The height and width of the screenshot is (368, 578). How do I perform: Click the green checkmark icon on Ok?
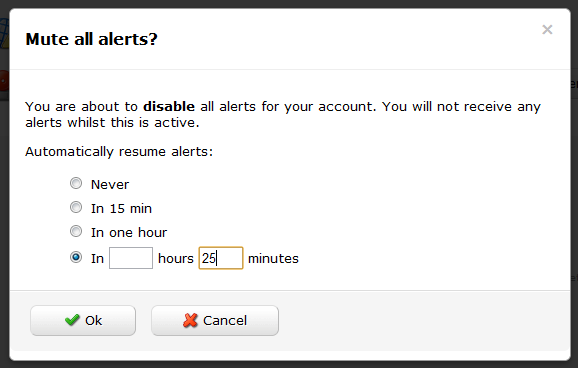[x=72, y=320]
